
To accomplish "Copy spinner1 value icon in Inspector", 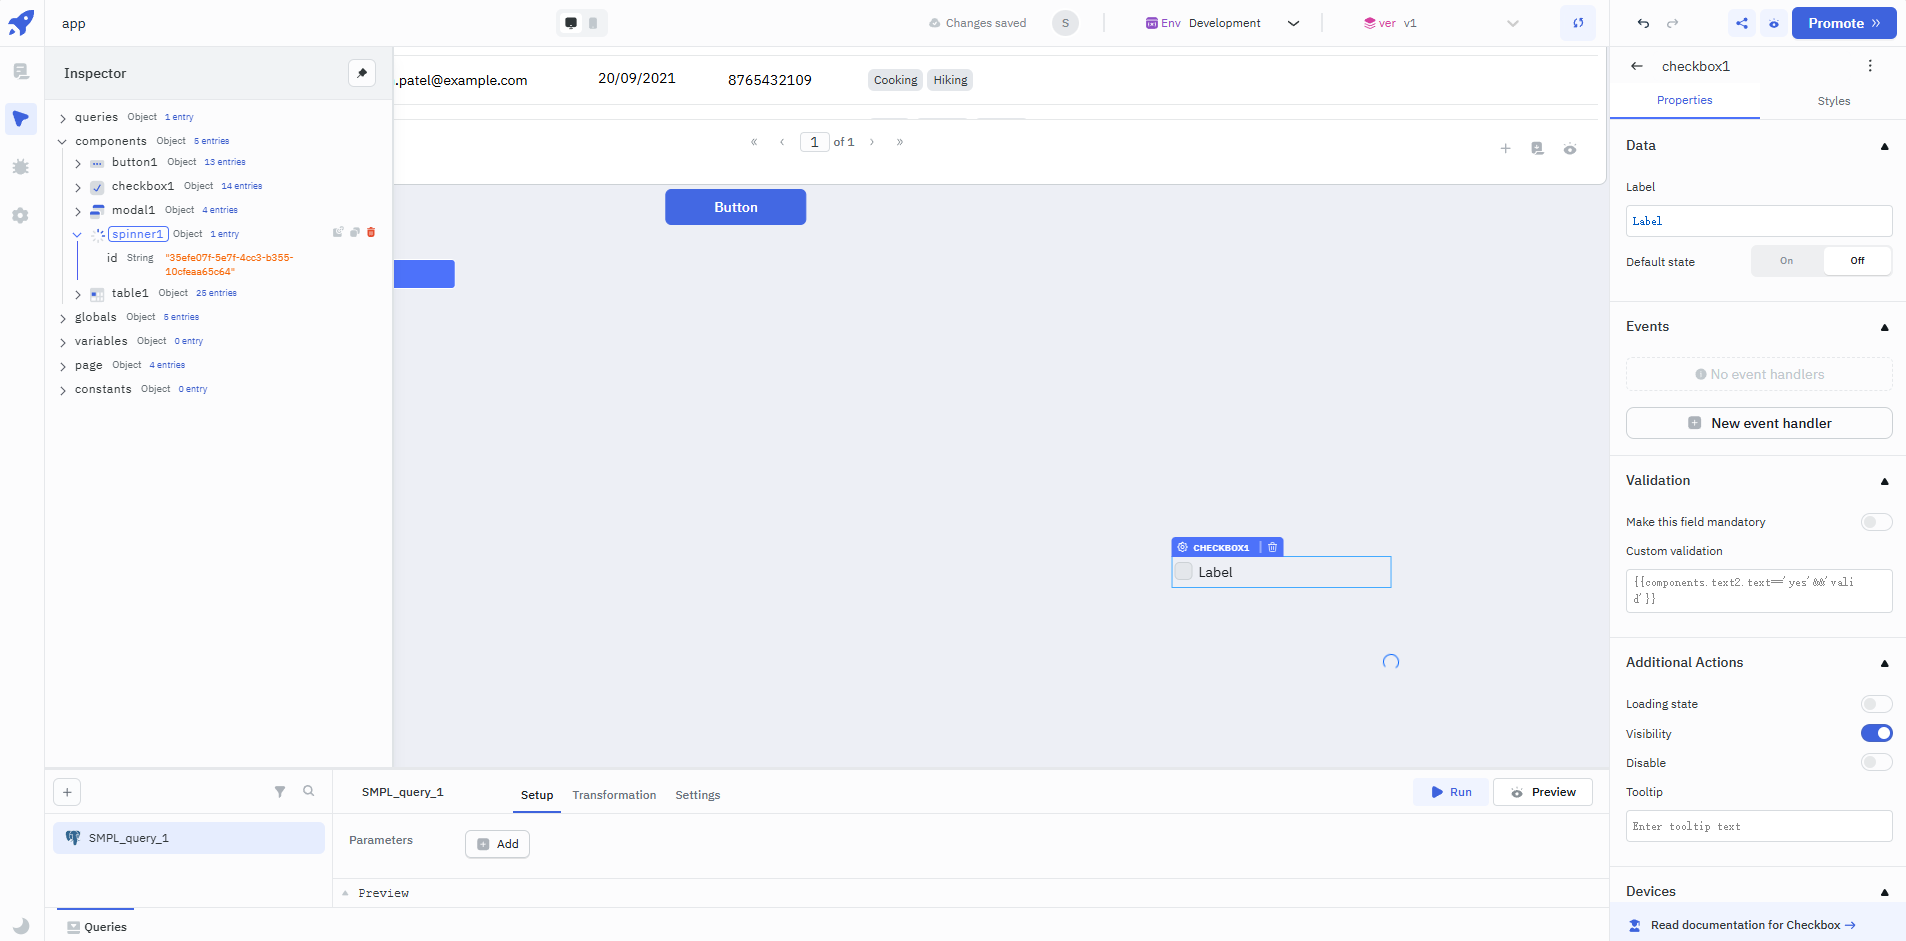I will click(x=355, y=232).
